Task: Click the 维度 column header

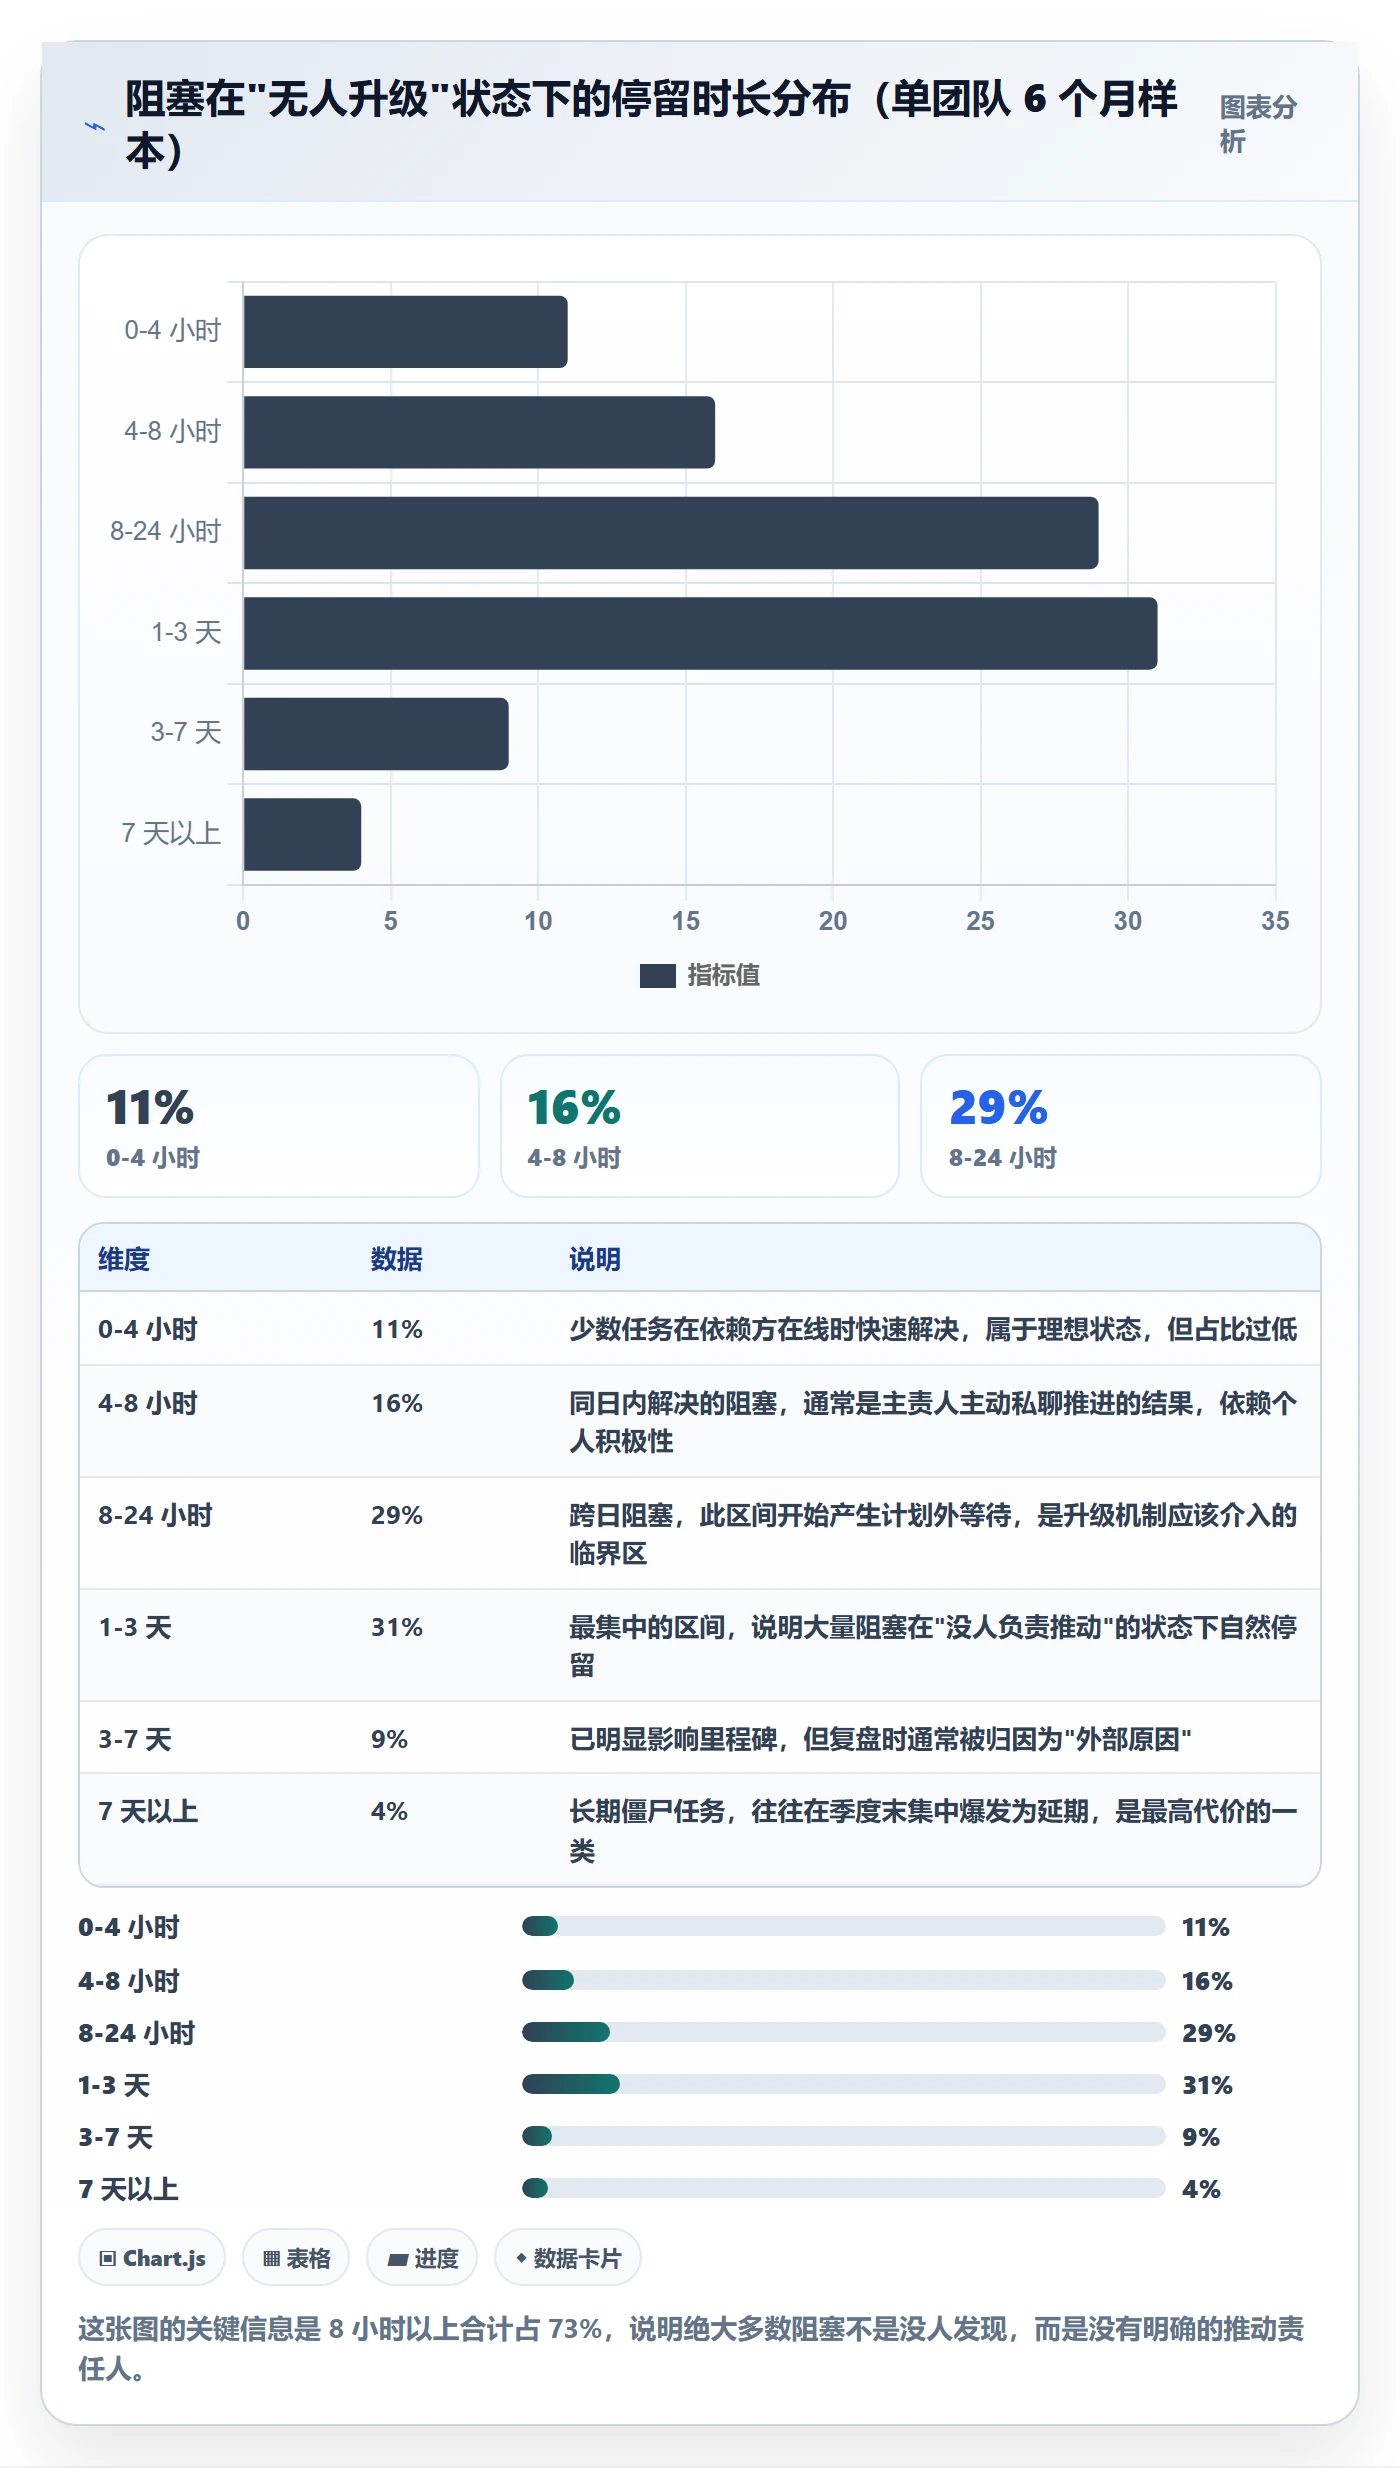Action: point(124,1259)
